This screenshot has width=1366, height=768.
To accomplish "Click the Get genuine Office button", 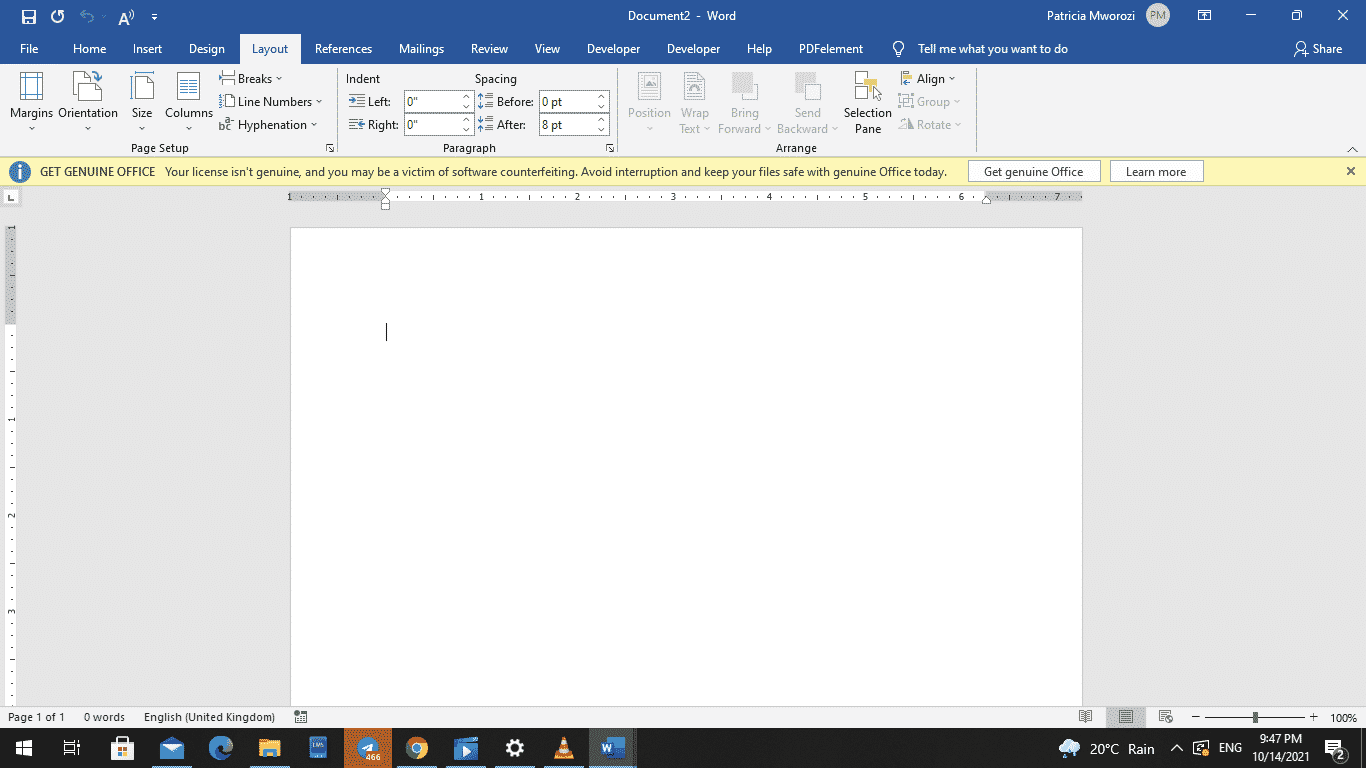I will [x=1034, y=171].
